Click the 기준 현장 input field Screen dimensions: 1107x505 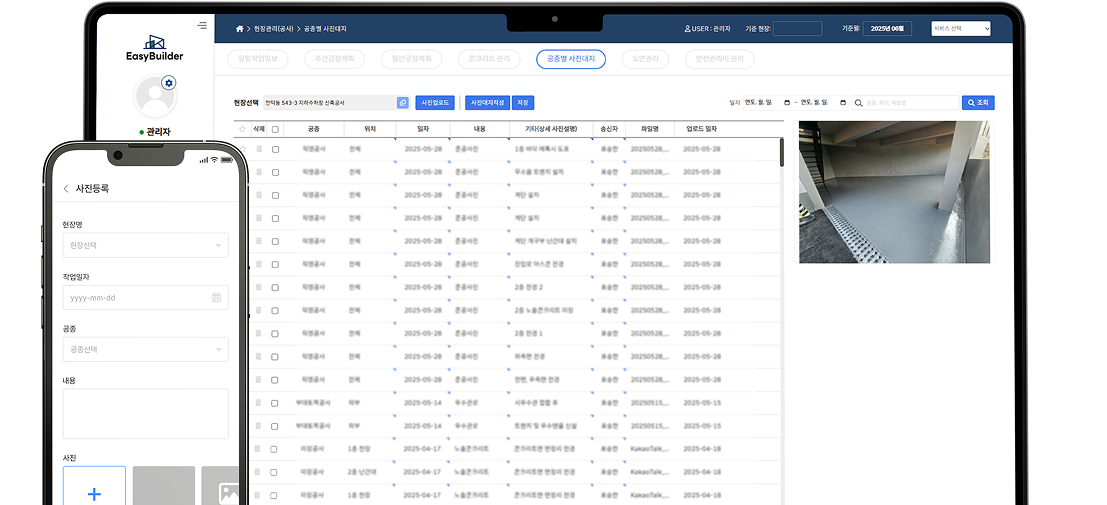[x=797, y=29]
